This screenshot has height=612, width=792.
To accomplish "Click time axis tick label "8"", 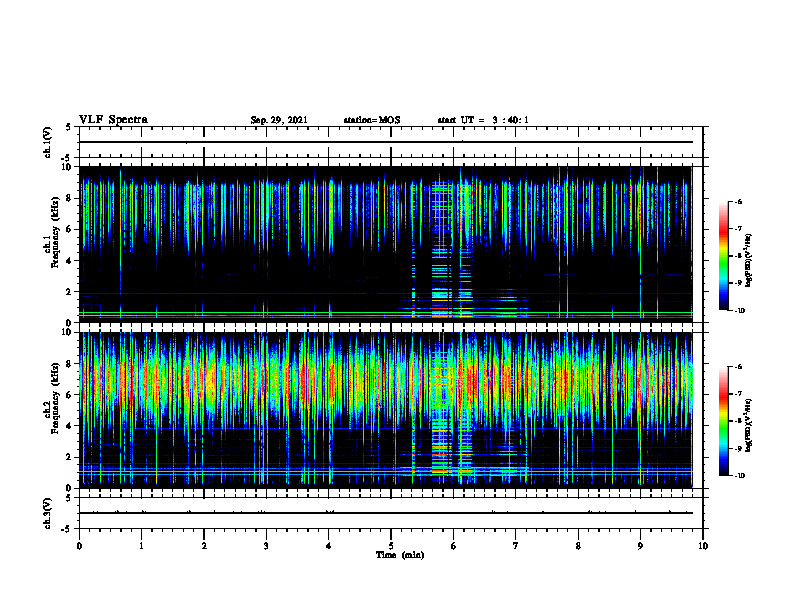I will [578, 546].
